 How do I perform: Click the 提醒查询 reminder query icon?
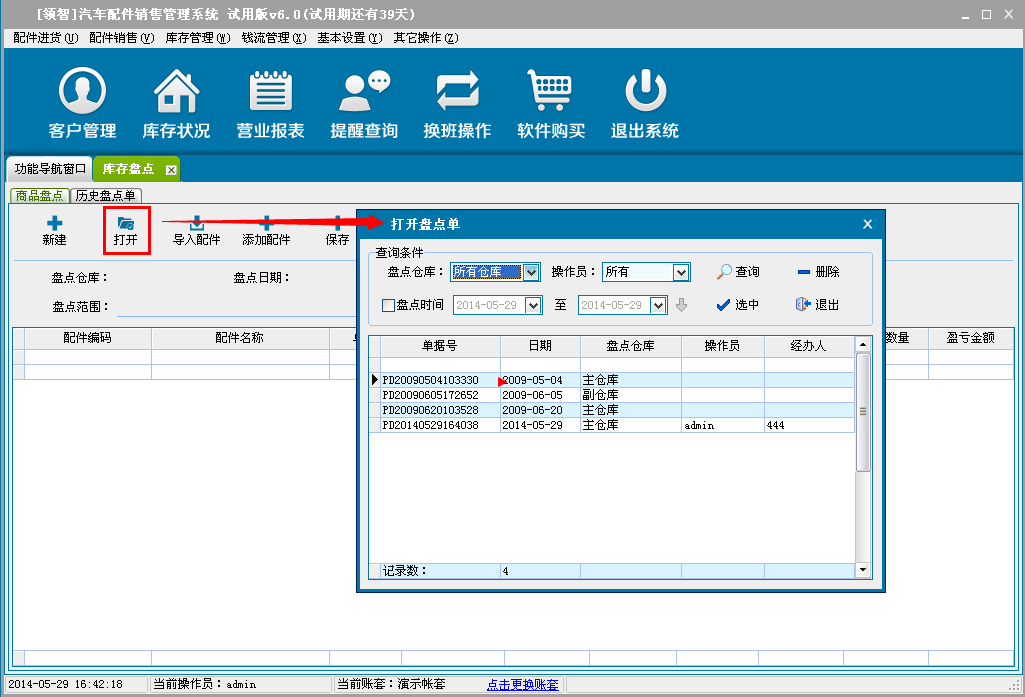point(364,93)
